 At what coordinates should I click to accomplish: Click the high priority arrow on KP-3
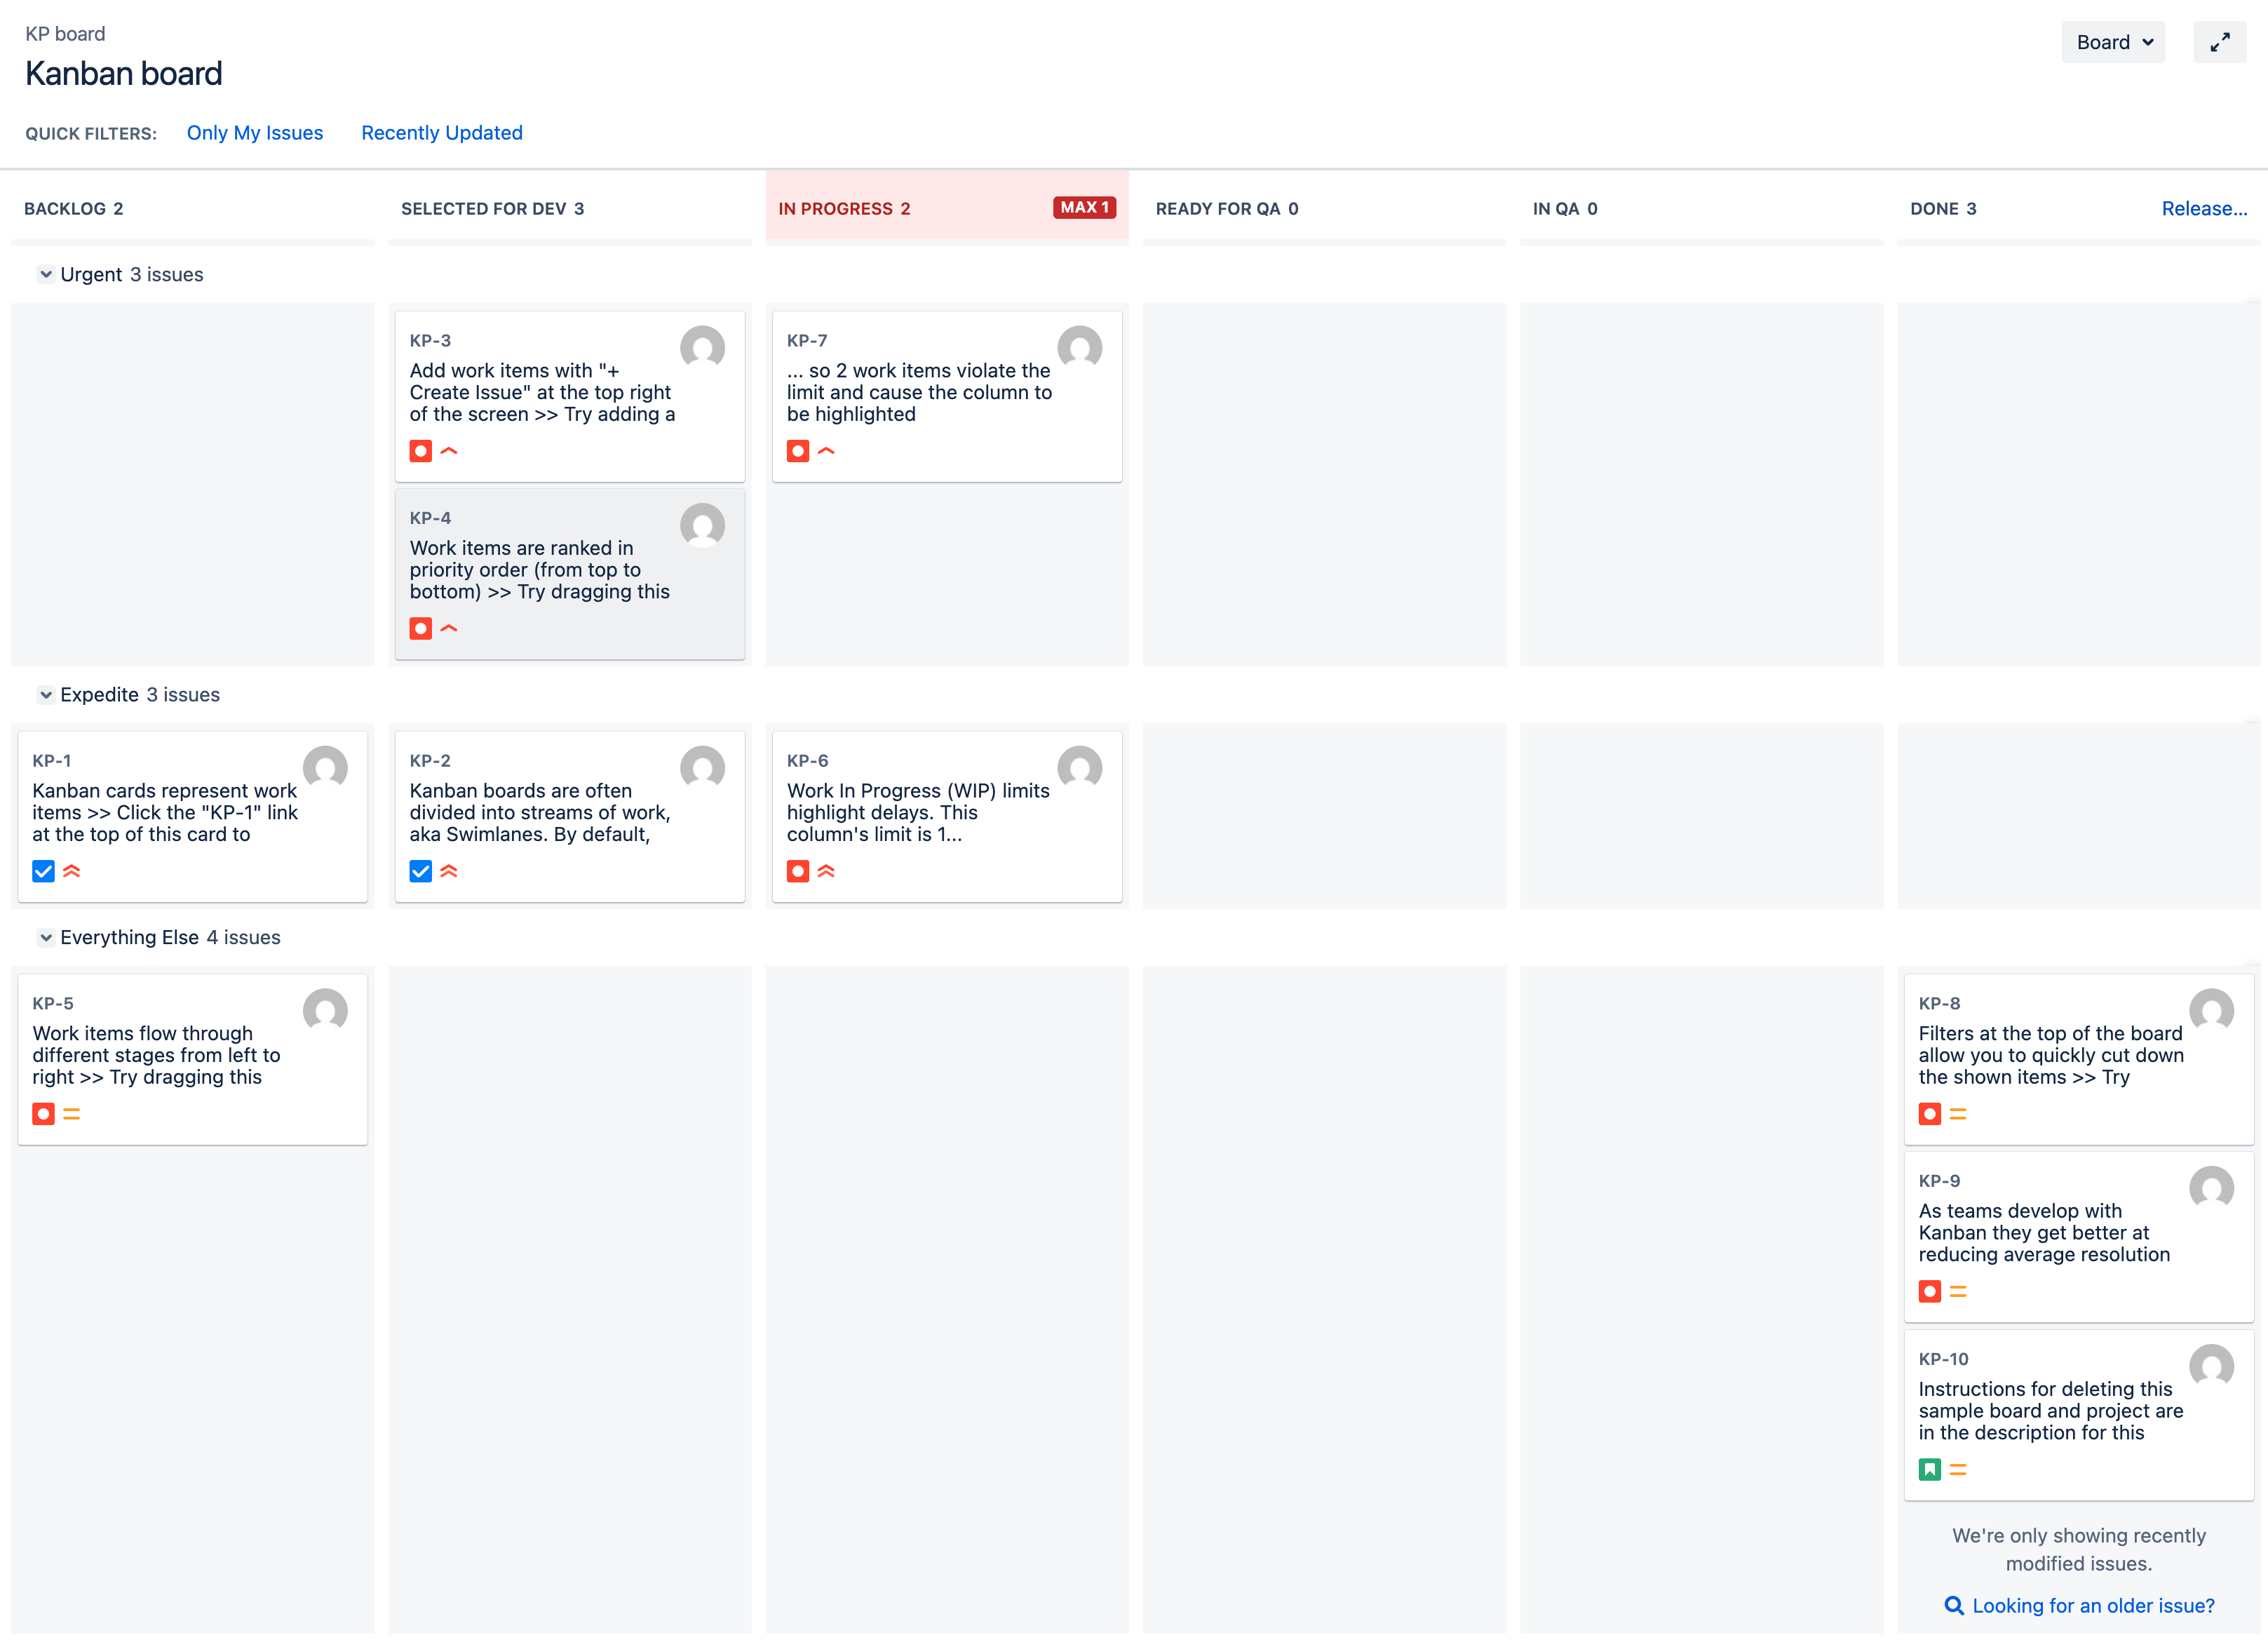click(x=449, y=451)
